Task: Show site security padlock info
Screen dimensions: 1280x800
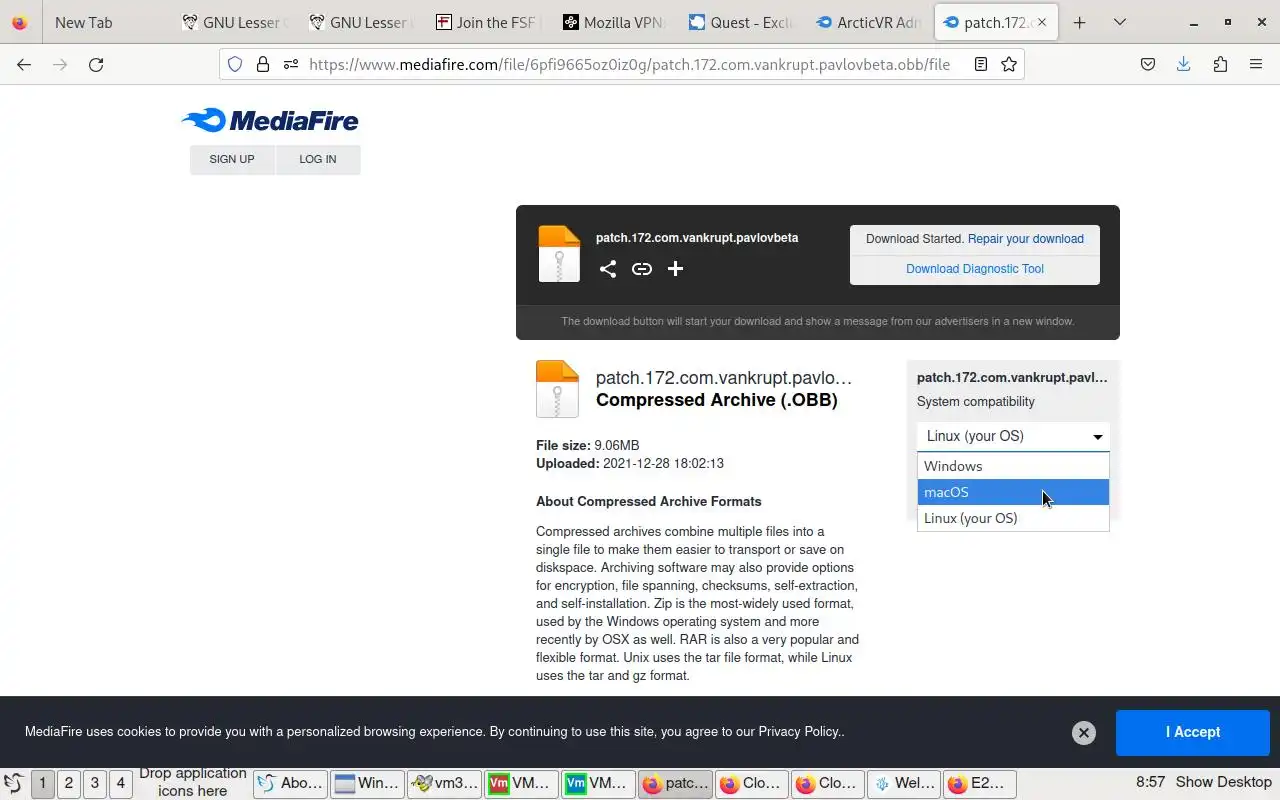Action: pyautogui.click(x=263, y=64)
